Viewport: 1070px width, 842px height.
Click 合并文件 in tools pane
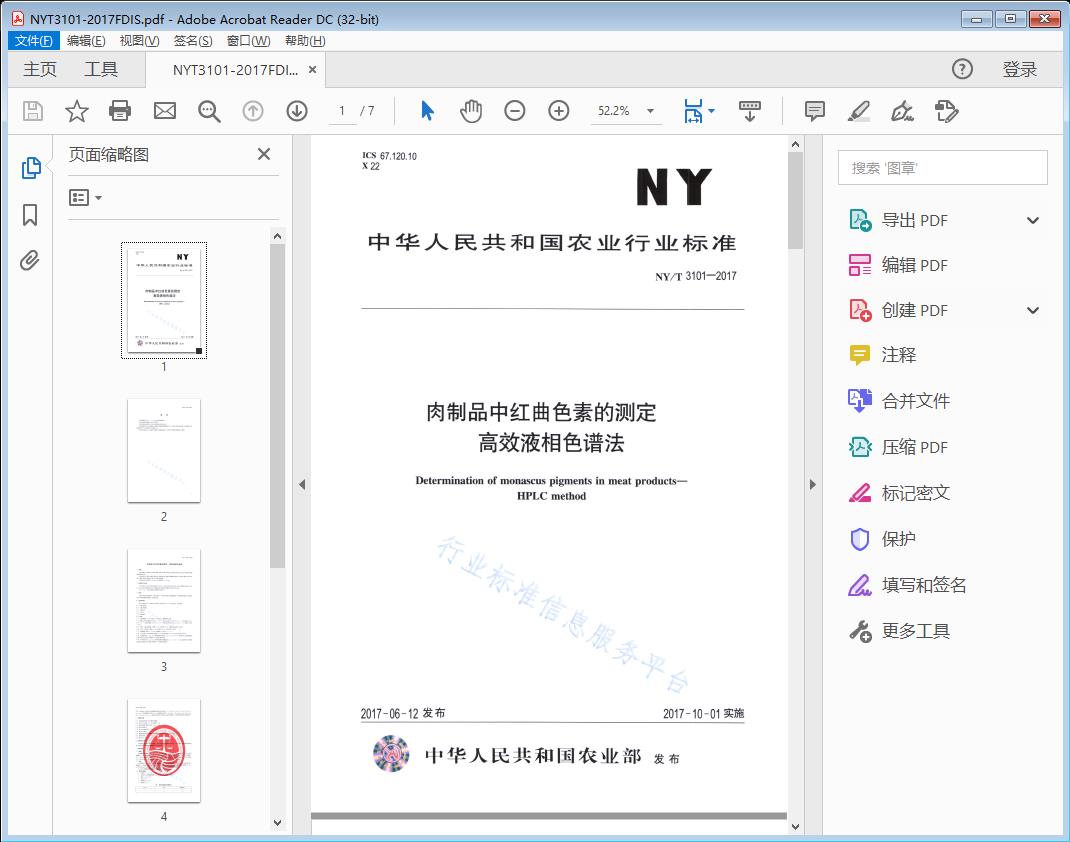point(915,401)
